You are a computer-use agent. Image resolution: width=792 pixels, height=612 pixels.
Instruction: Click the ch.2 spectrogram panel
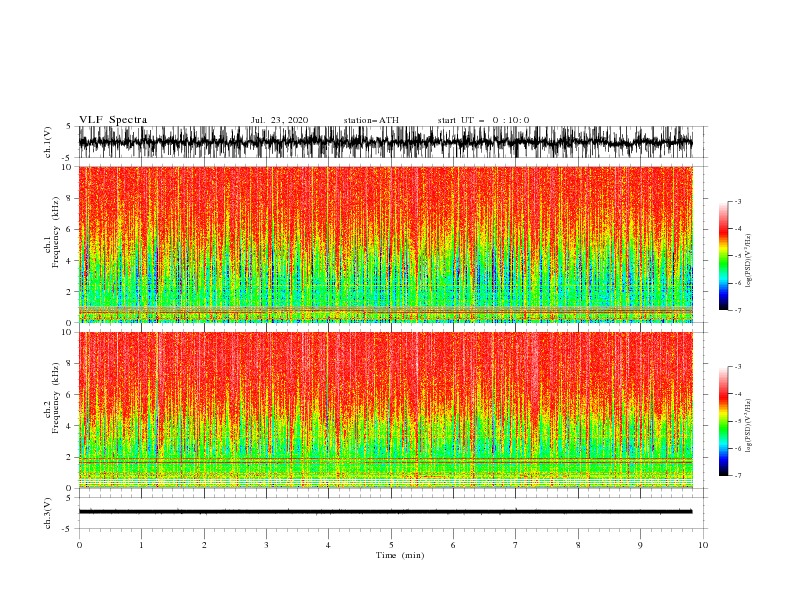click(385, 410)
